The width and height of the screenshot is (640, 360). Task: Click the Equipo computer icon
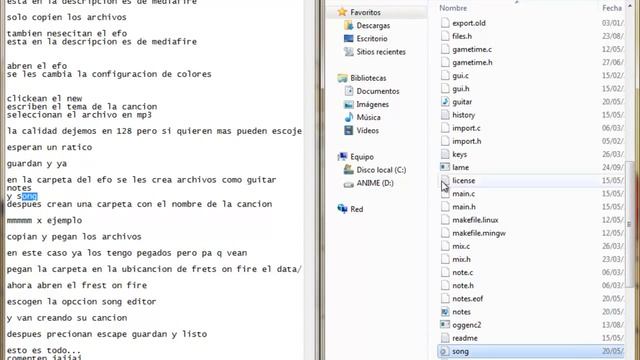click(x=342, y=157)
